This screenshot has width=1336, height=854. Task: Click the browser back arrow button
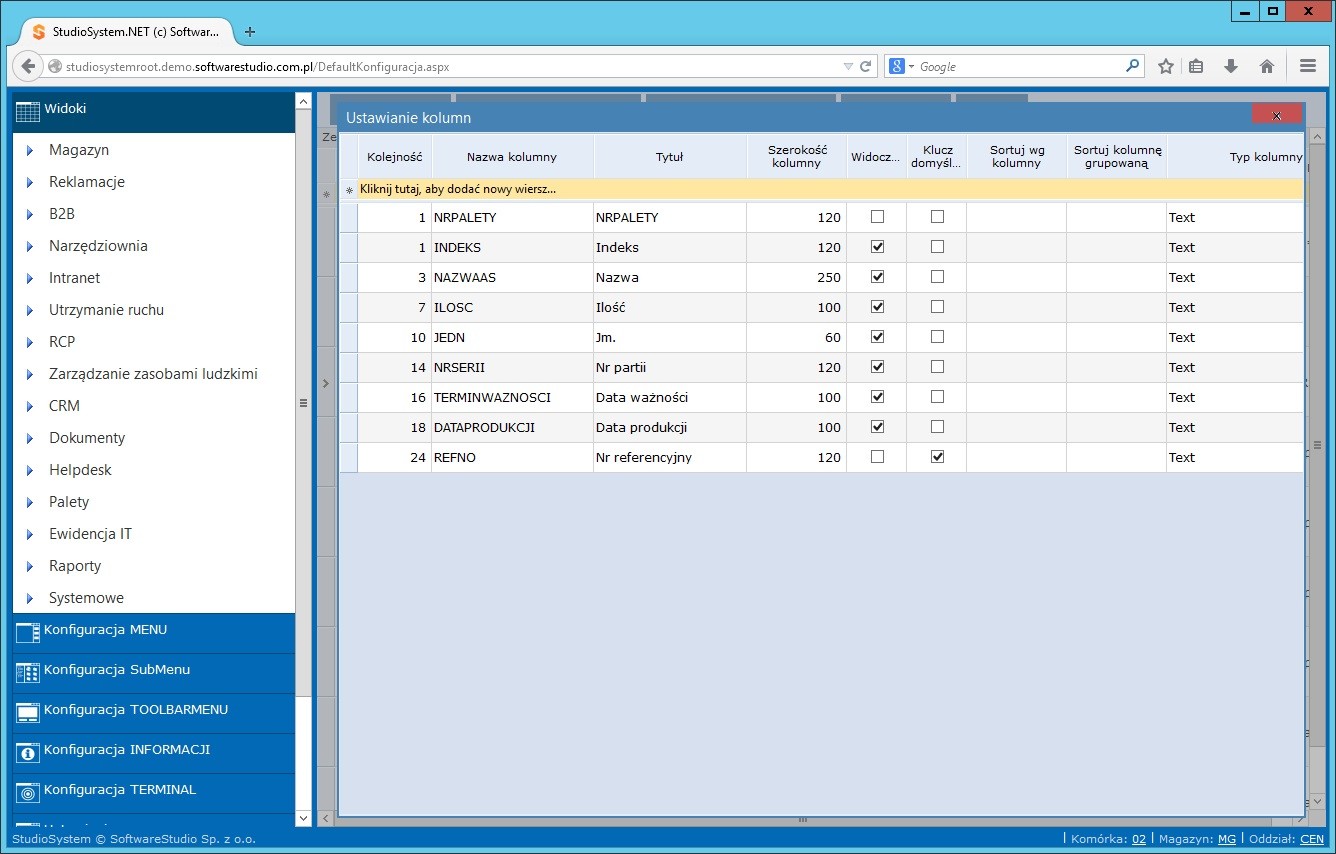(28, 66)
